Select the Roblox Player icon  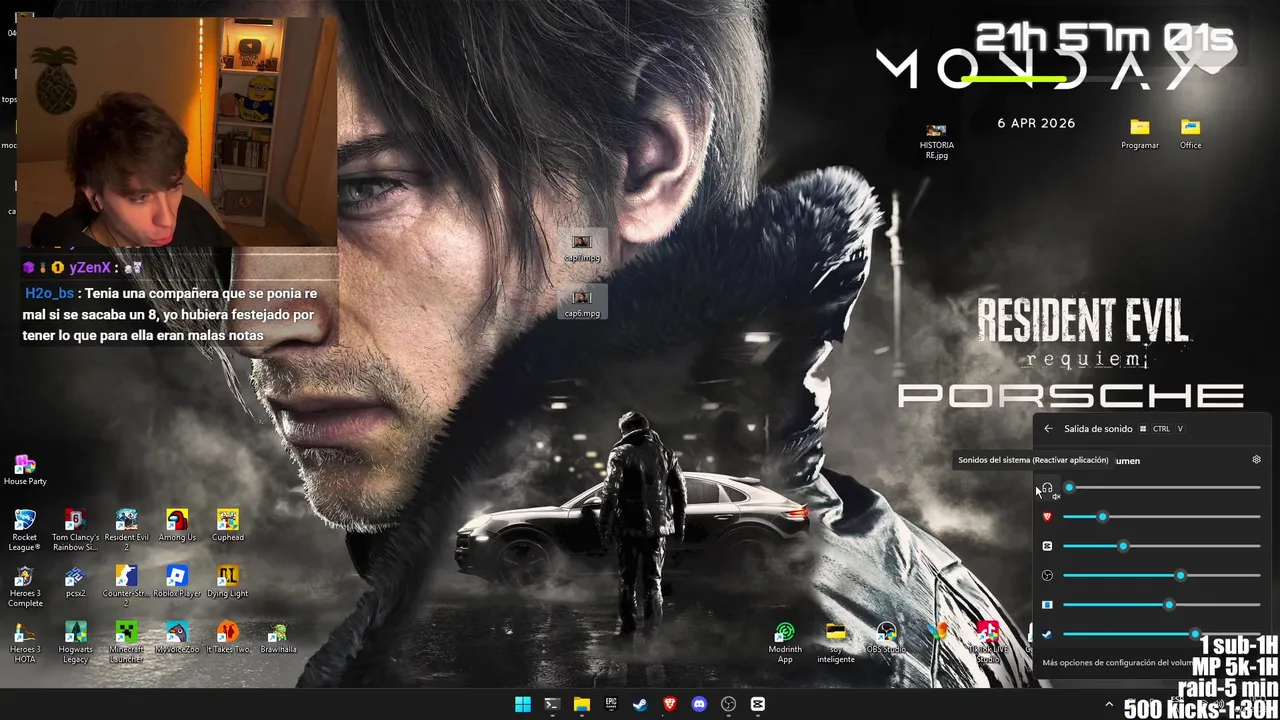[177, 582]
